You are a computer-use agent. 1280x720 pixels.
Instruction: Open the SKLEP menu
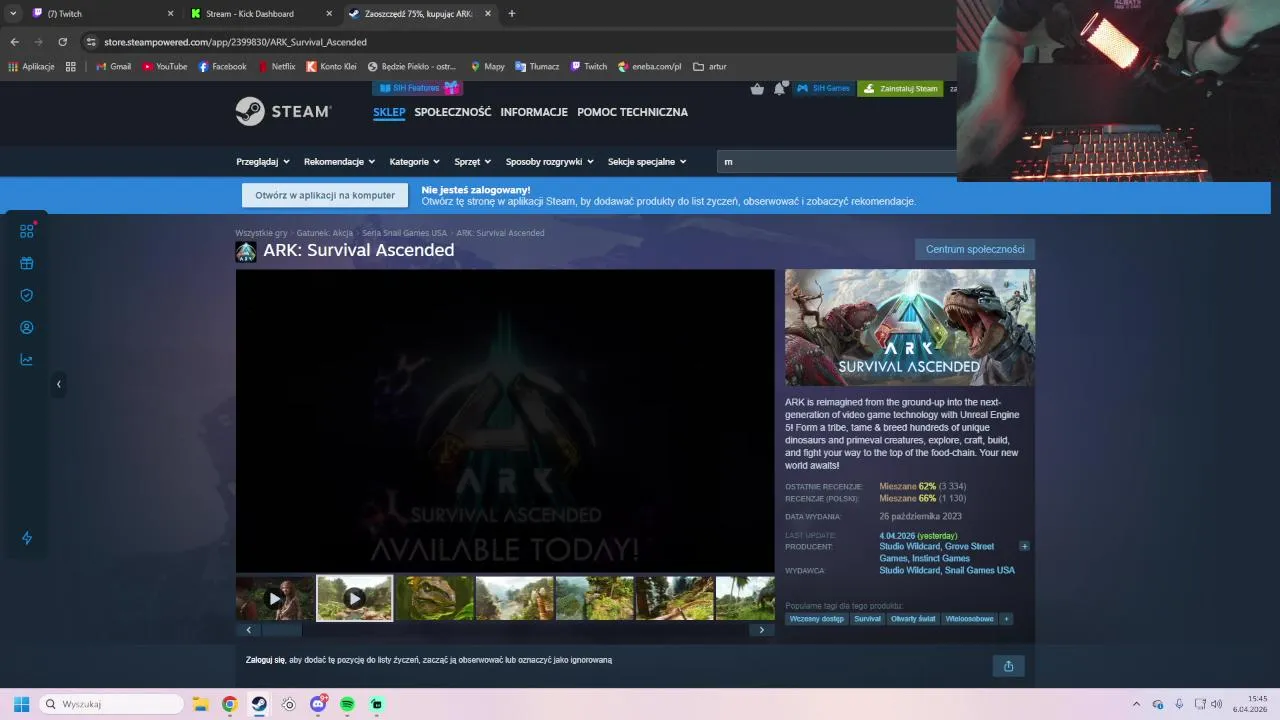point(389,112)
